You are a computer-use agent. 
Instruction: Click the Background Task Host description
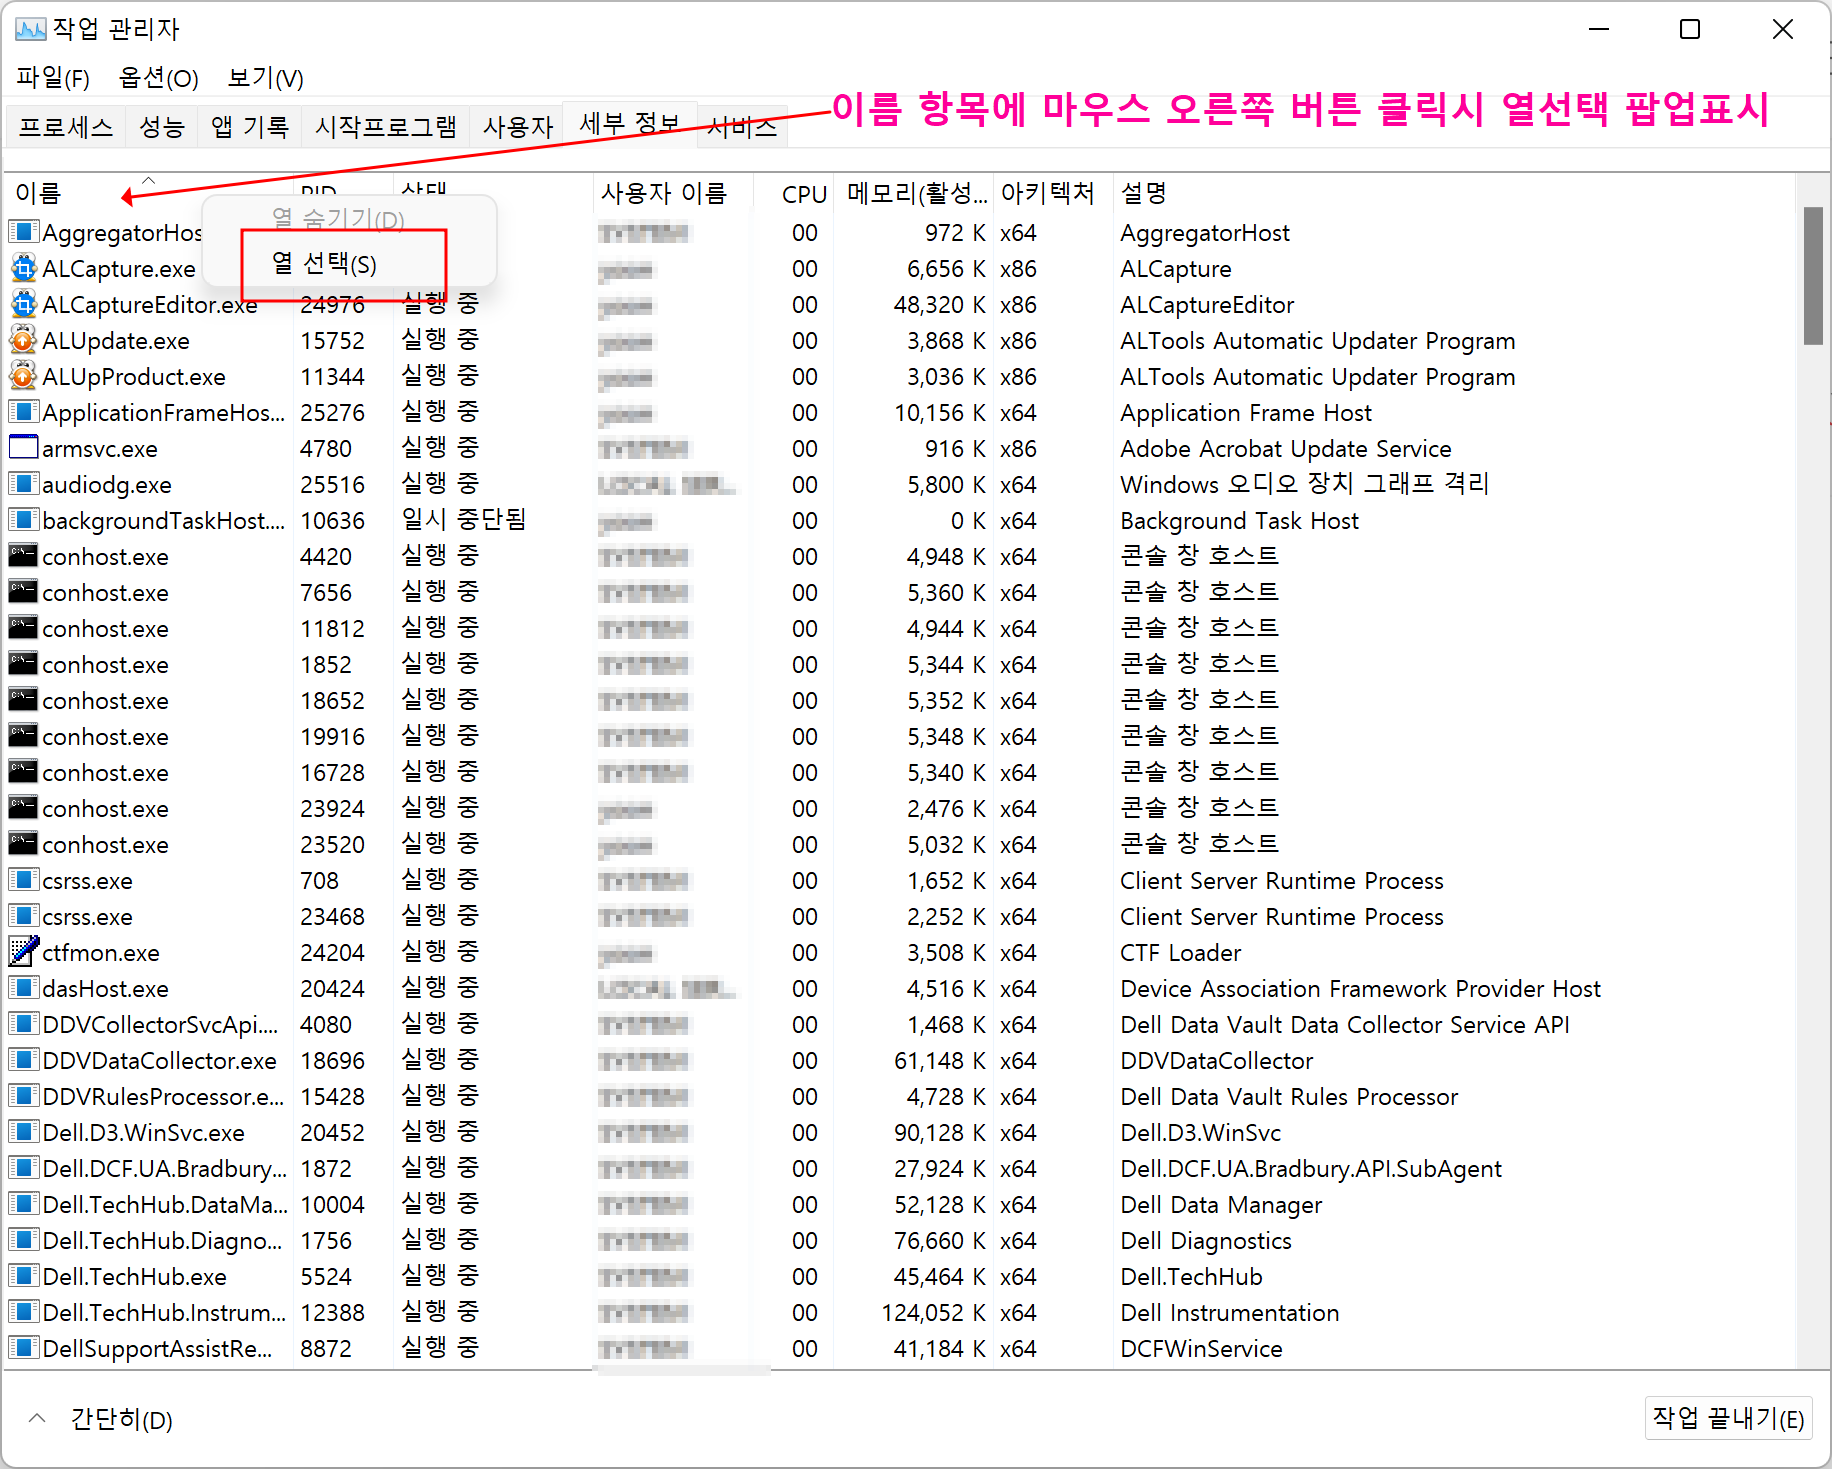(1240, 521)
